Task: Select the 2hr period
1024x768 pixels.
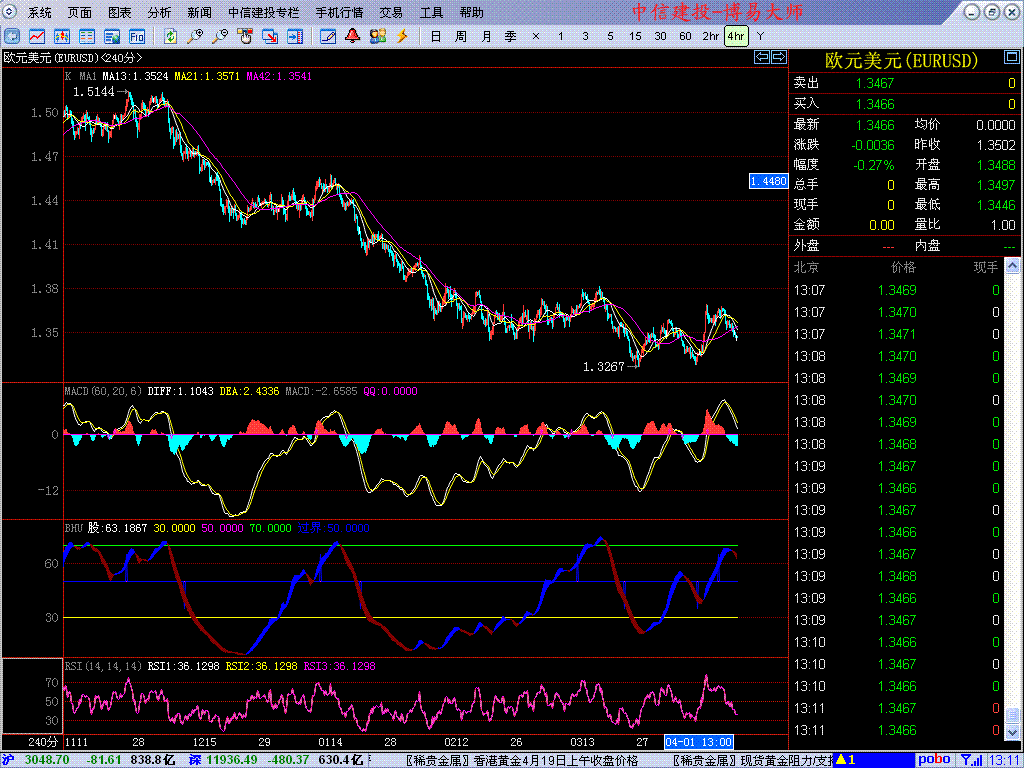Action: coord(711,37)
